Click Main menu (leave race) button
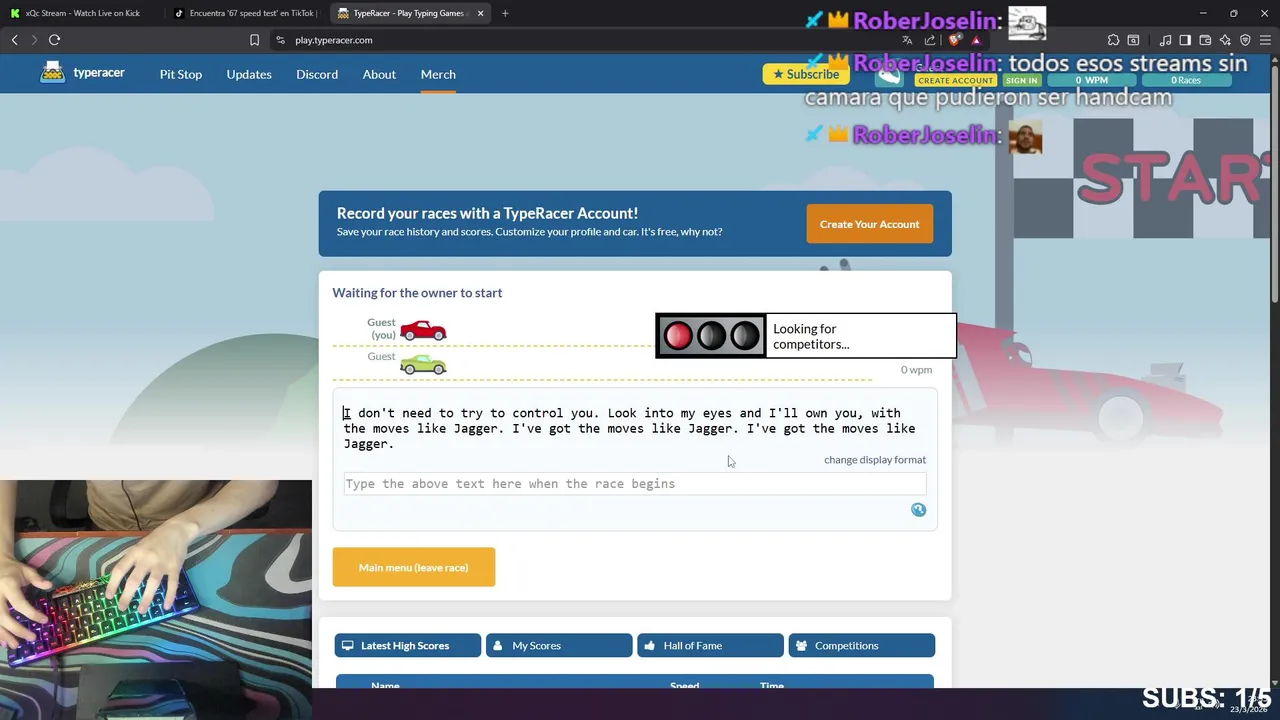The height and width of the screenshot is (720, 1280). [414, 567]
